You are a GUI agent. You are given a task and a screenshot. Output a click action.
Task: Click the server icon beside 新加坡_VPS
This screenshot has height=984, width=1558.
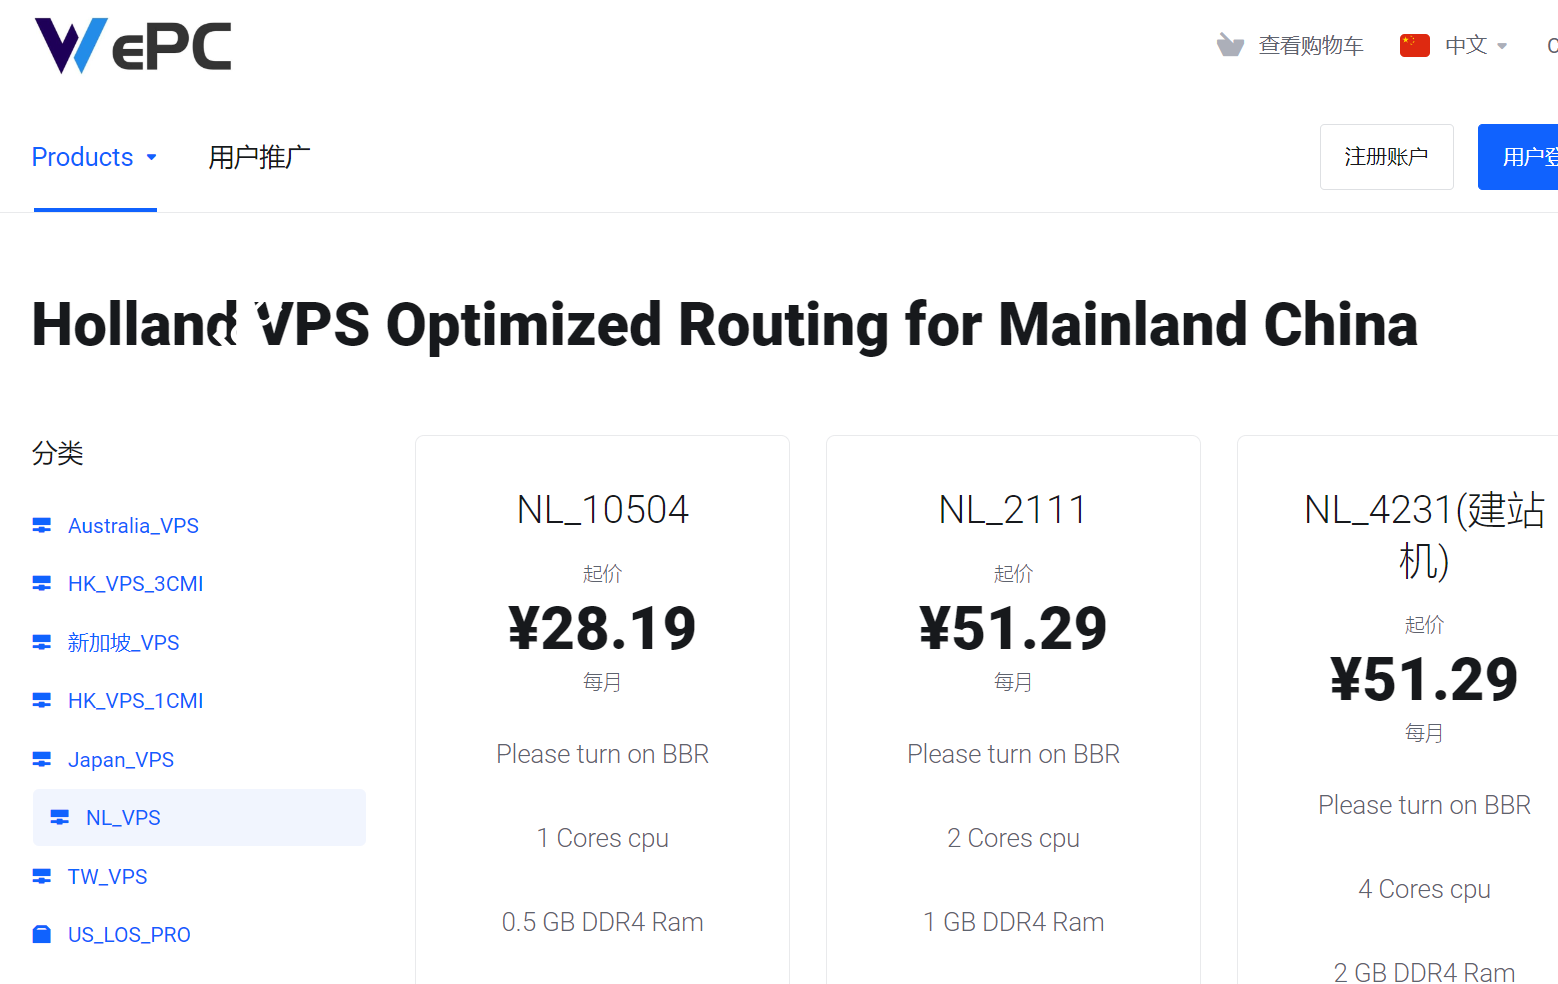[41, 641]
